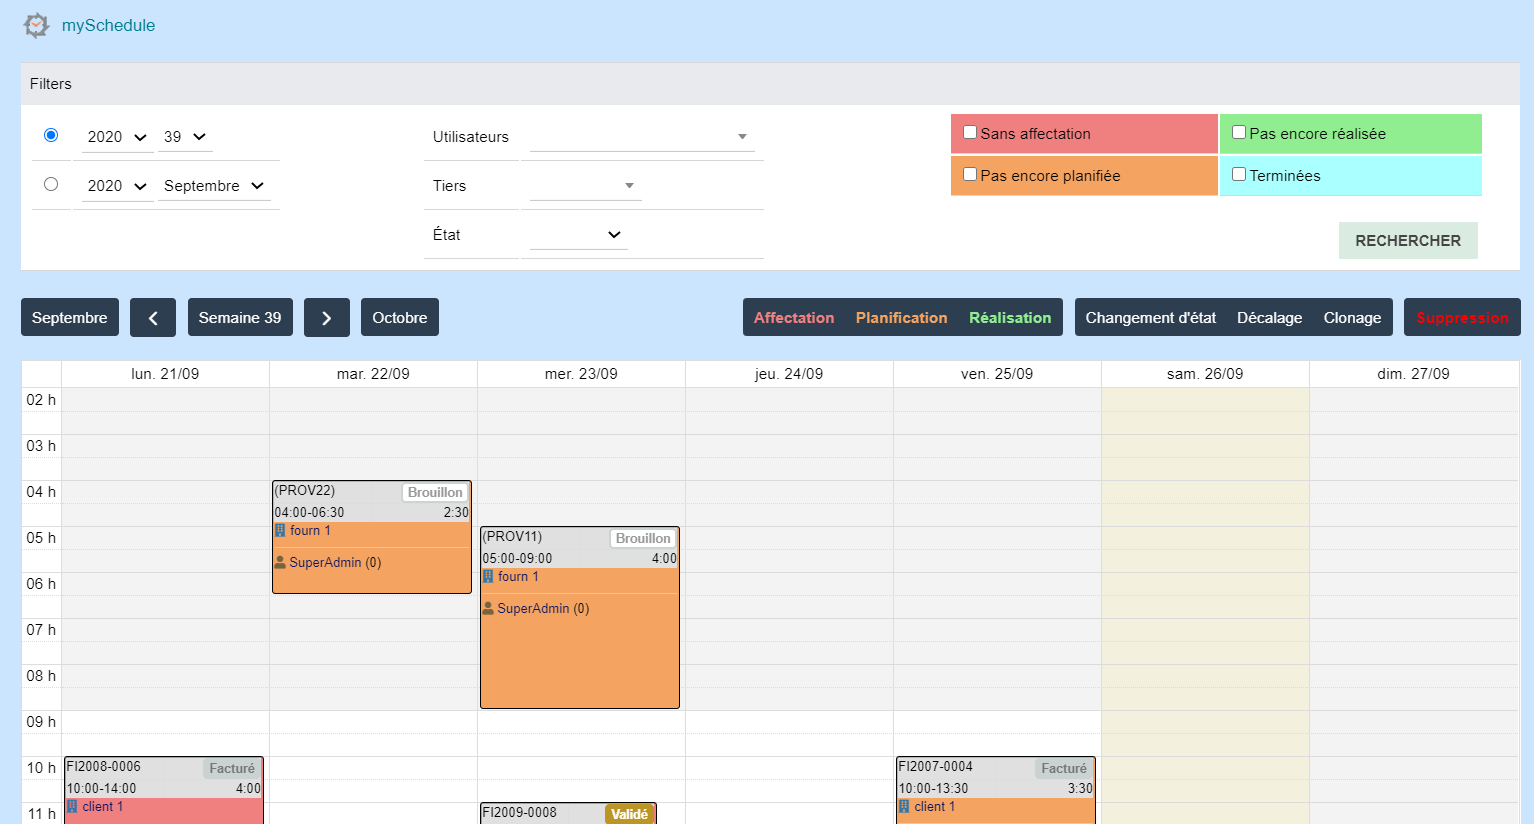Click building icon in PROV11 event
Viewport: 1534px width, 824px height.
tap(489, 577)
